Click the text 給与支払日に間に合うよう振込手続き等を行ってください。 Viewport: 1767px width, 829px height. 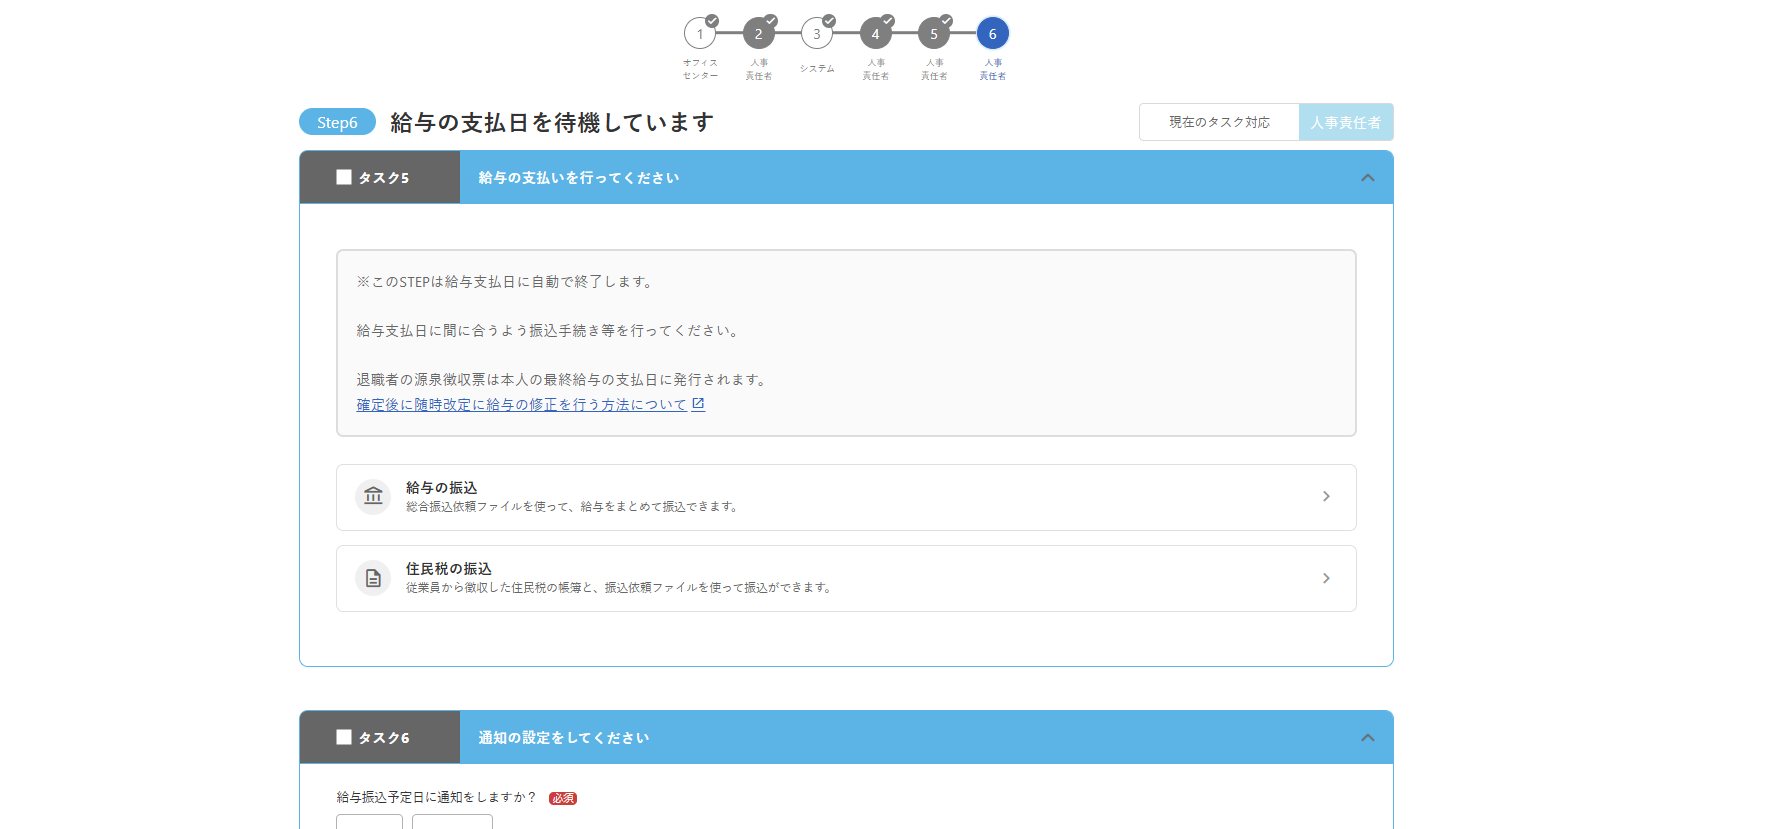550,331
